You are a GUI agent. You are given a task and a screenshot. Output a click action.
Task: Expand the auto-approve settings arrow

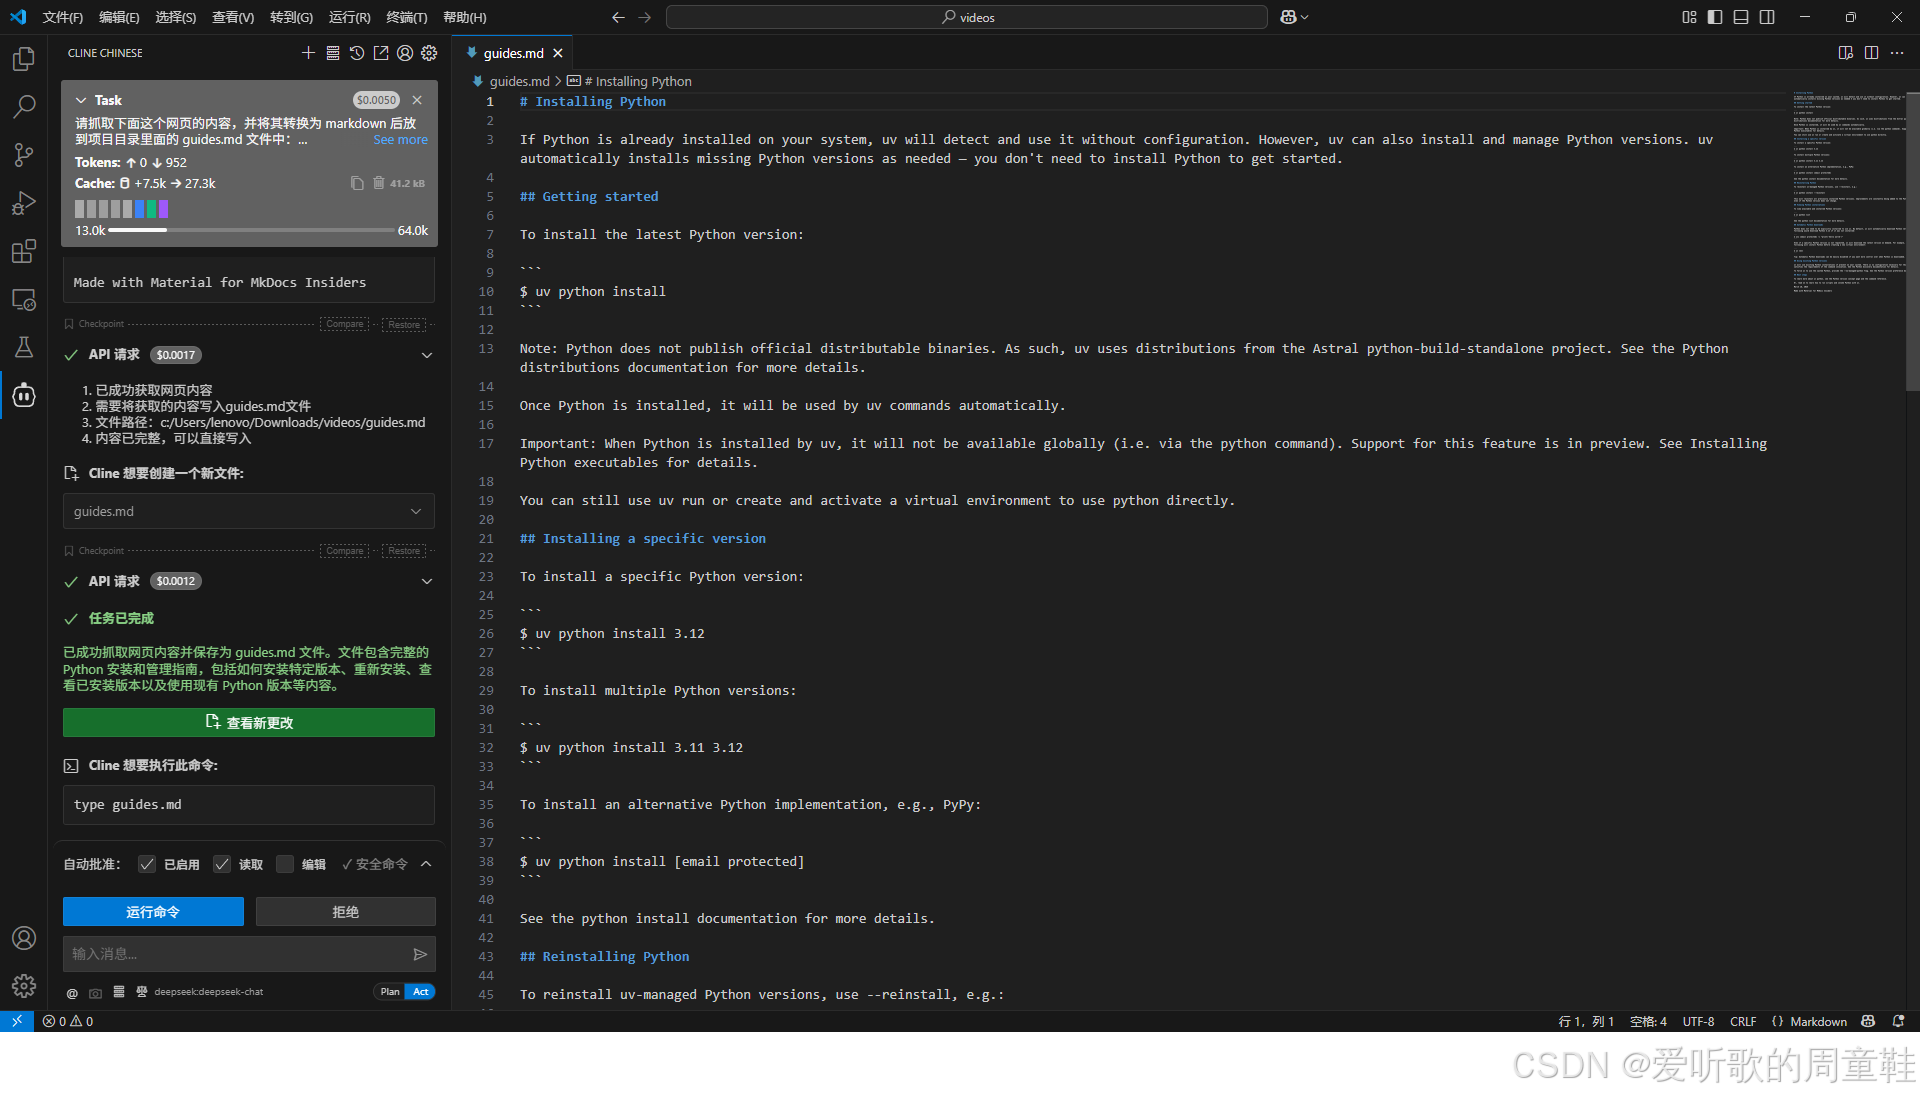pos(426,864)
